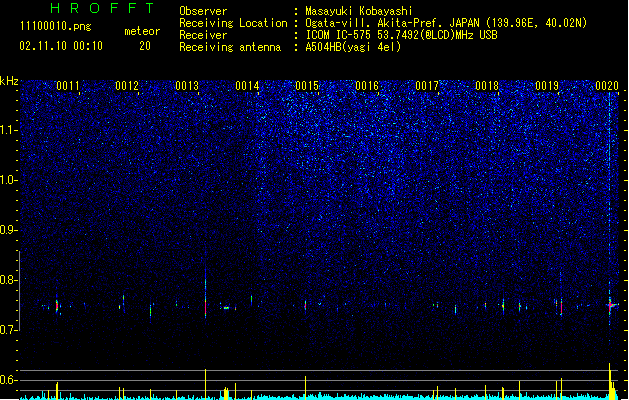629x400 pixels.
Task: Click the meteor echo below 0011 marker
Action: [57, 306]
